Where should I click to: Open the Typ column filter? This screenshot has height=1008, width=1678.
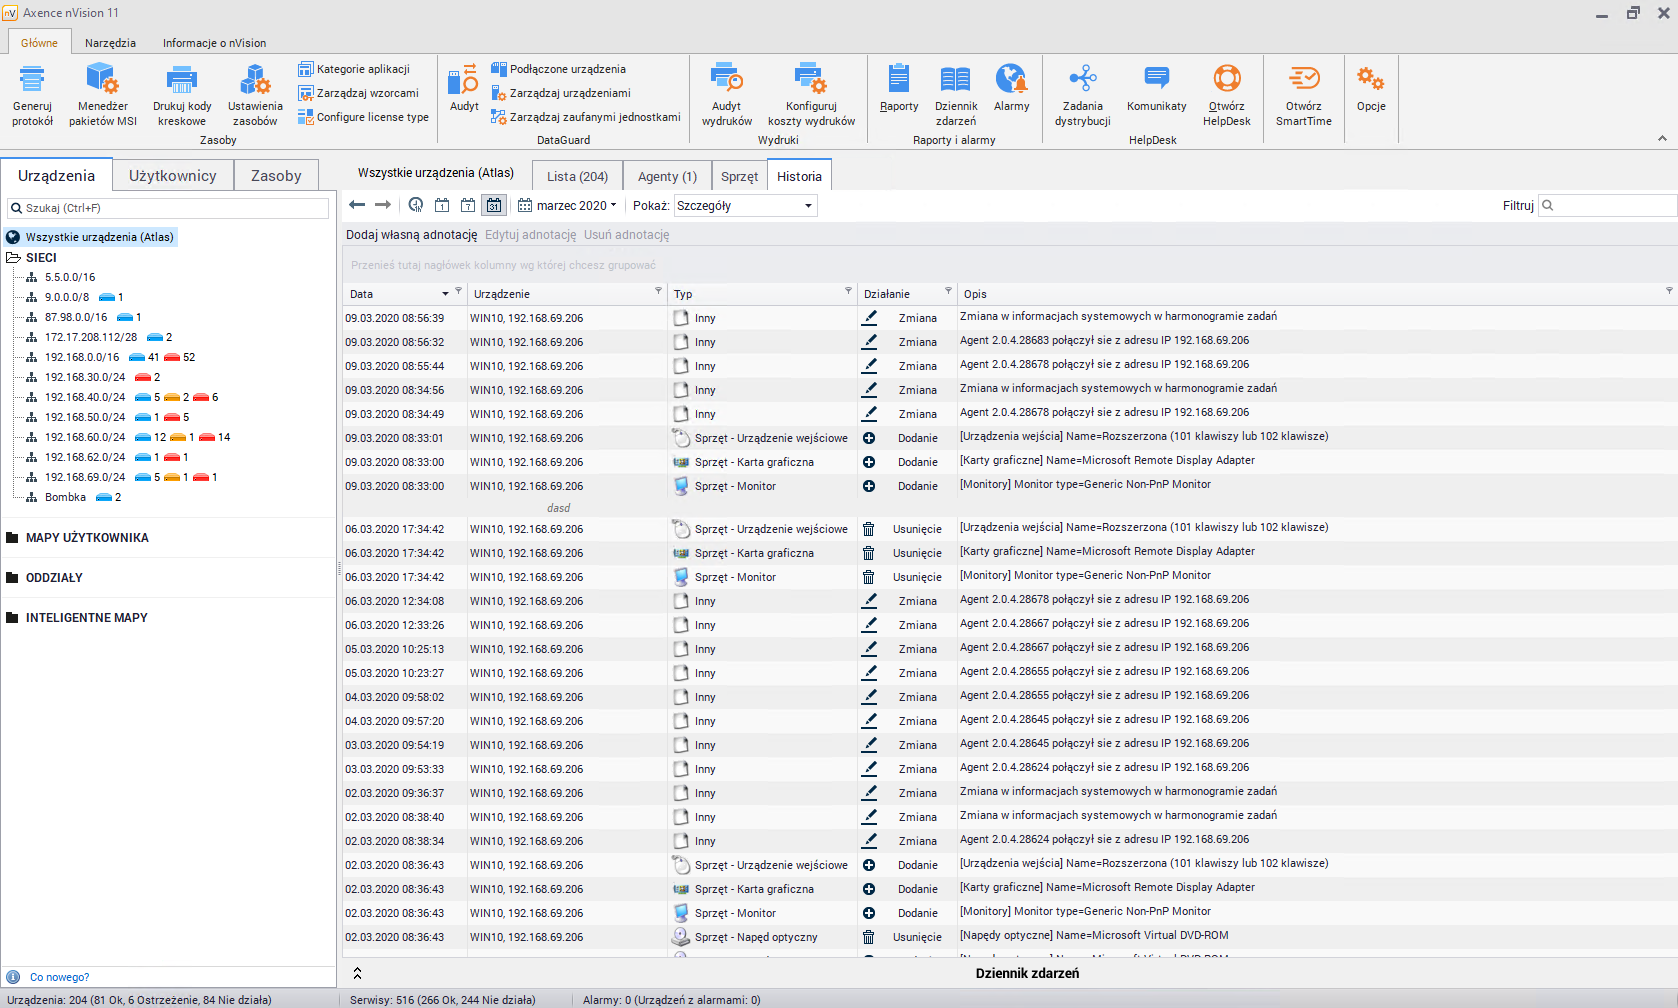pyautogui.click(x=848, y=291)
